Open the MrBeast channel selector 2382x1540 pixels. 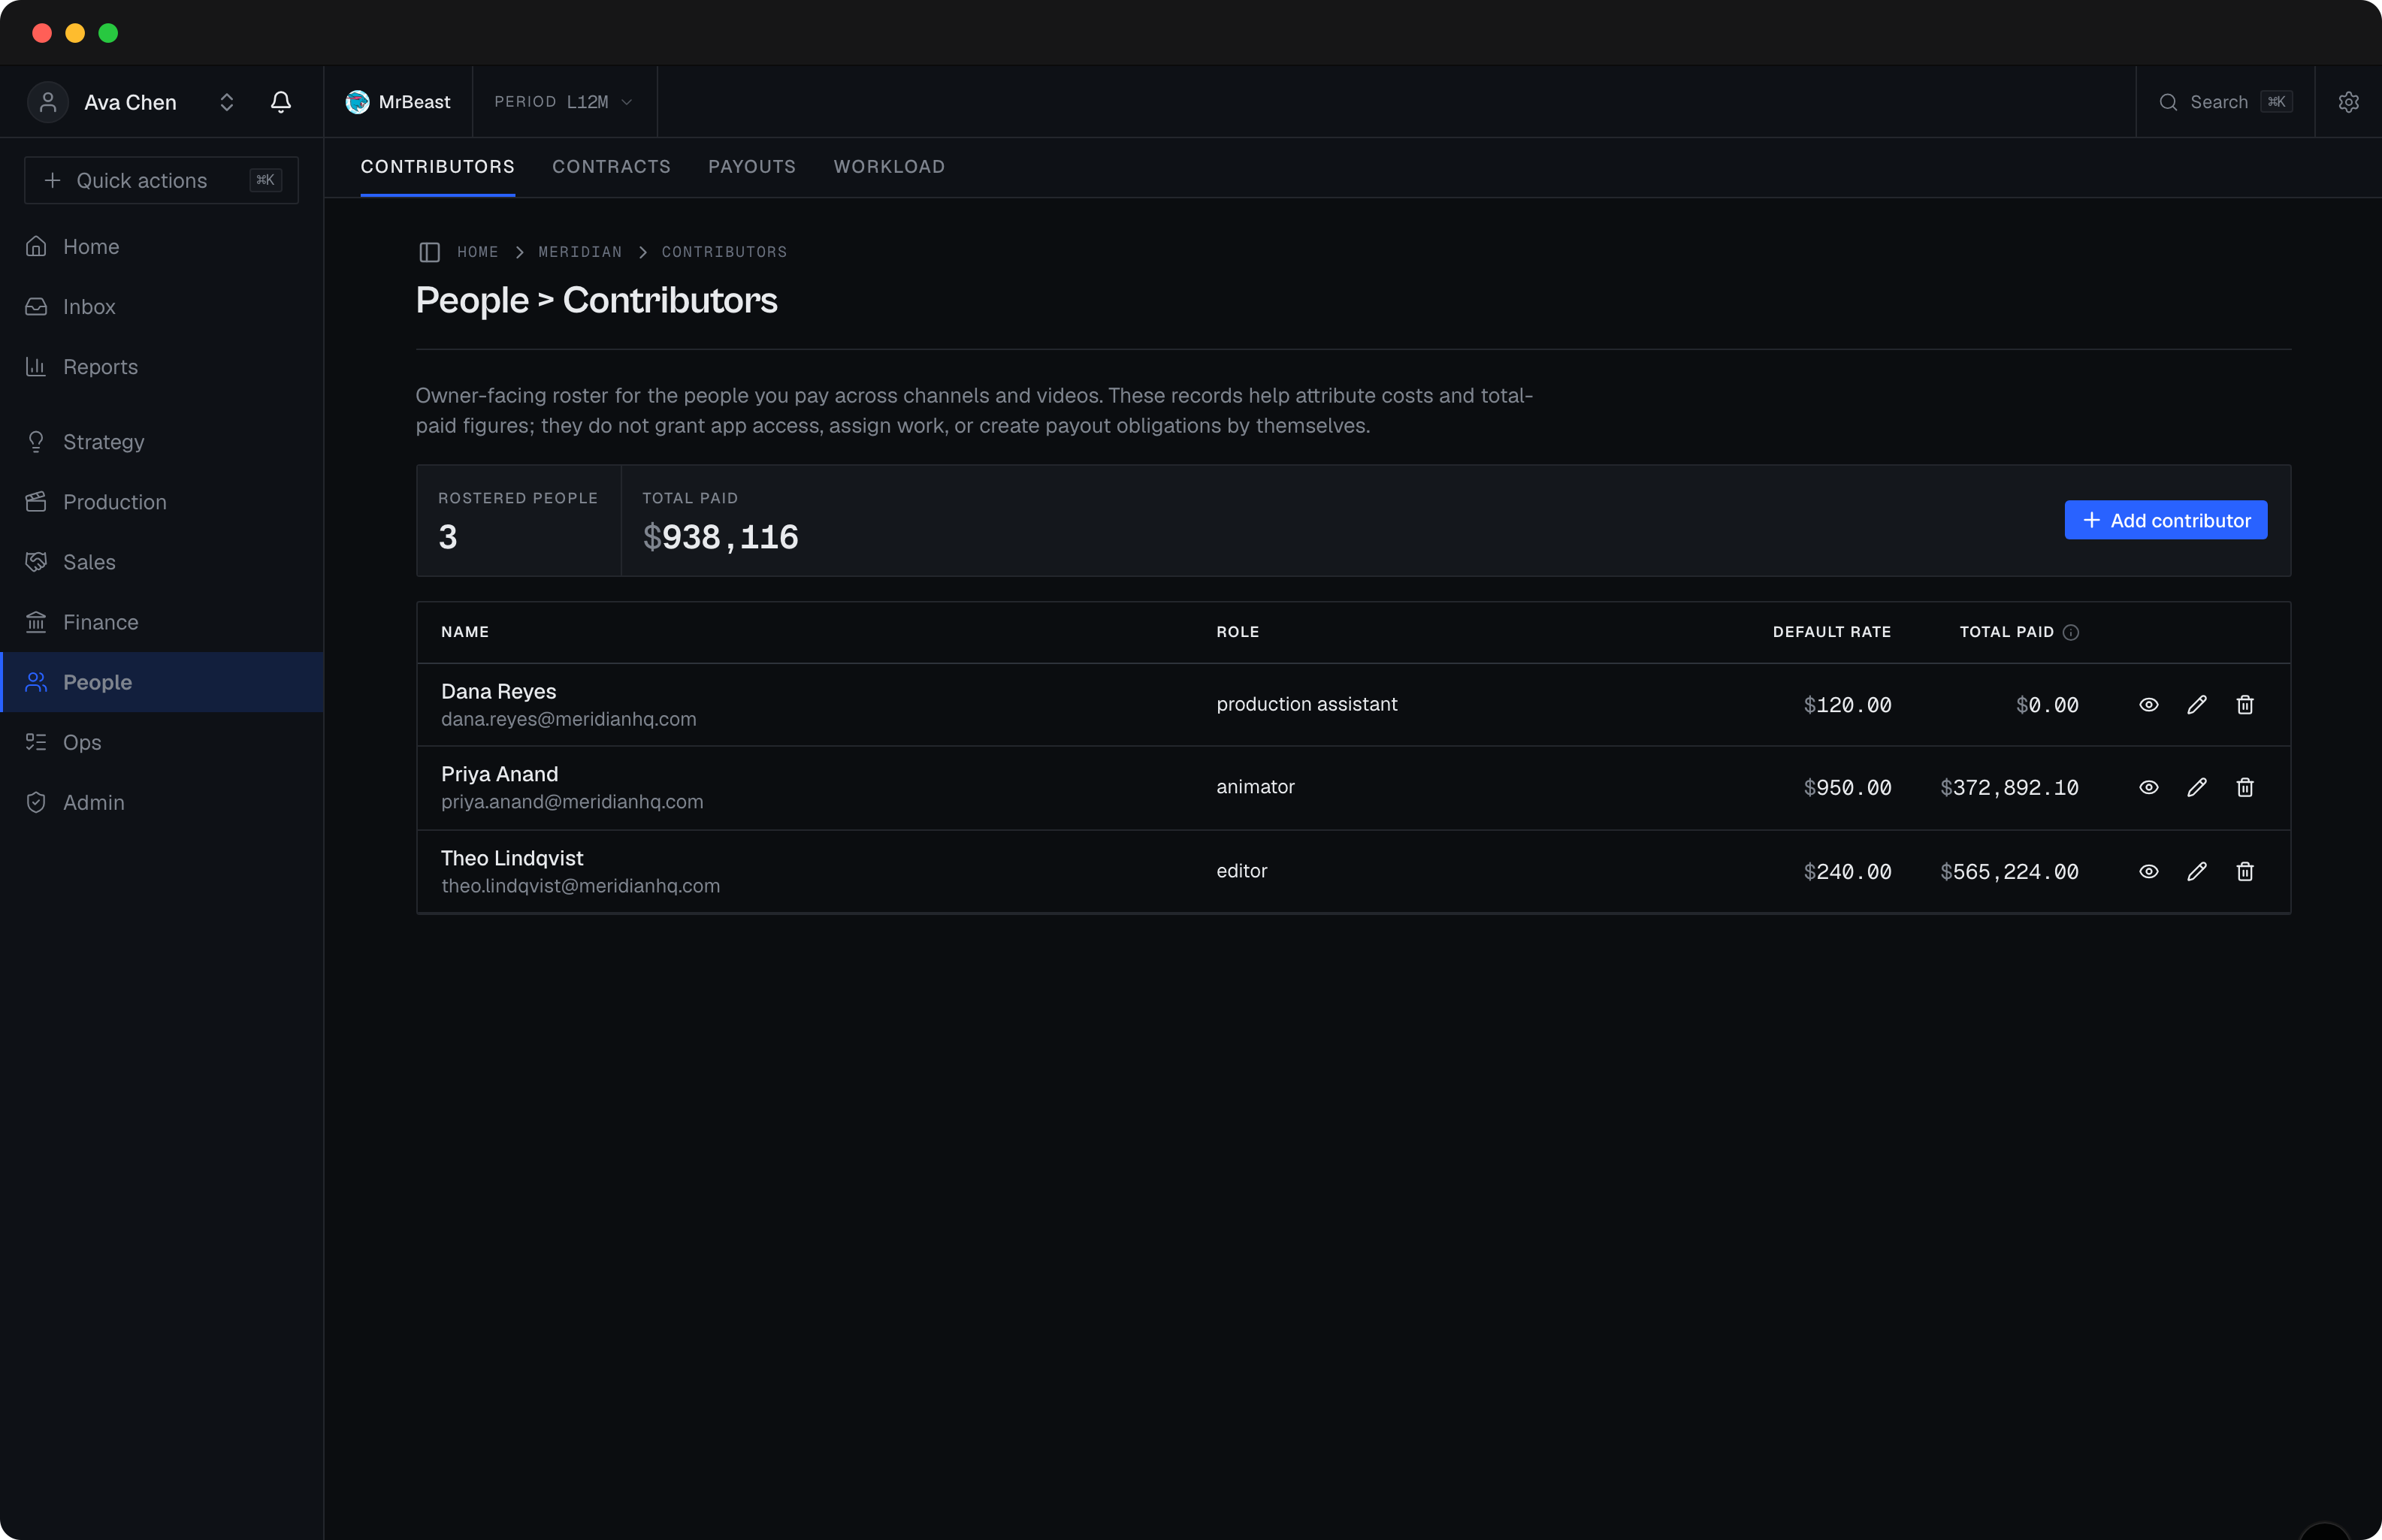[x=398, y=102]
